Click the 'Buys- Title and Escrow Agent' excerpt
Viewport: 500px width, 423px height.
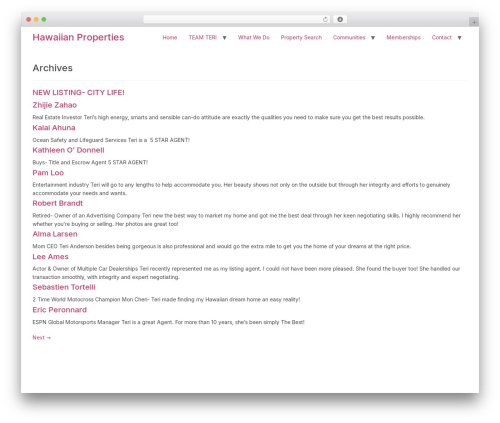(x=90, y=162)
